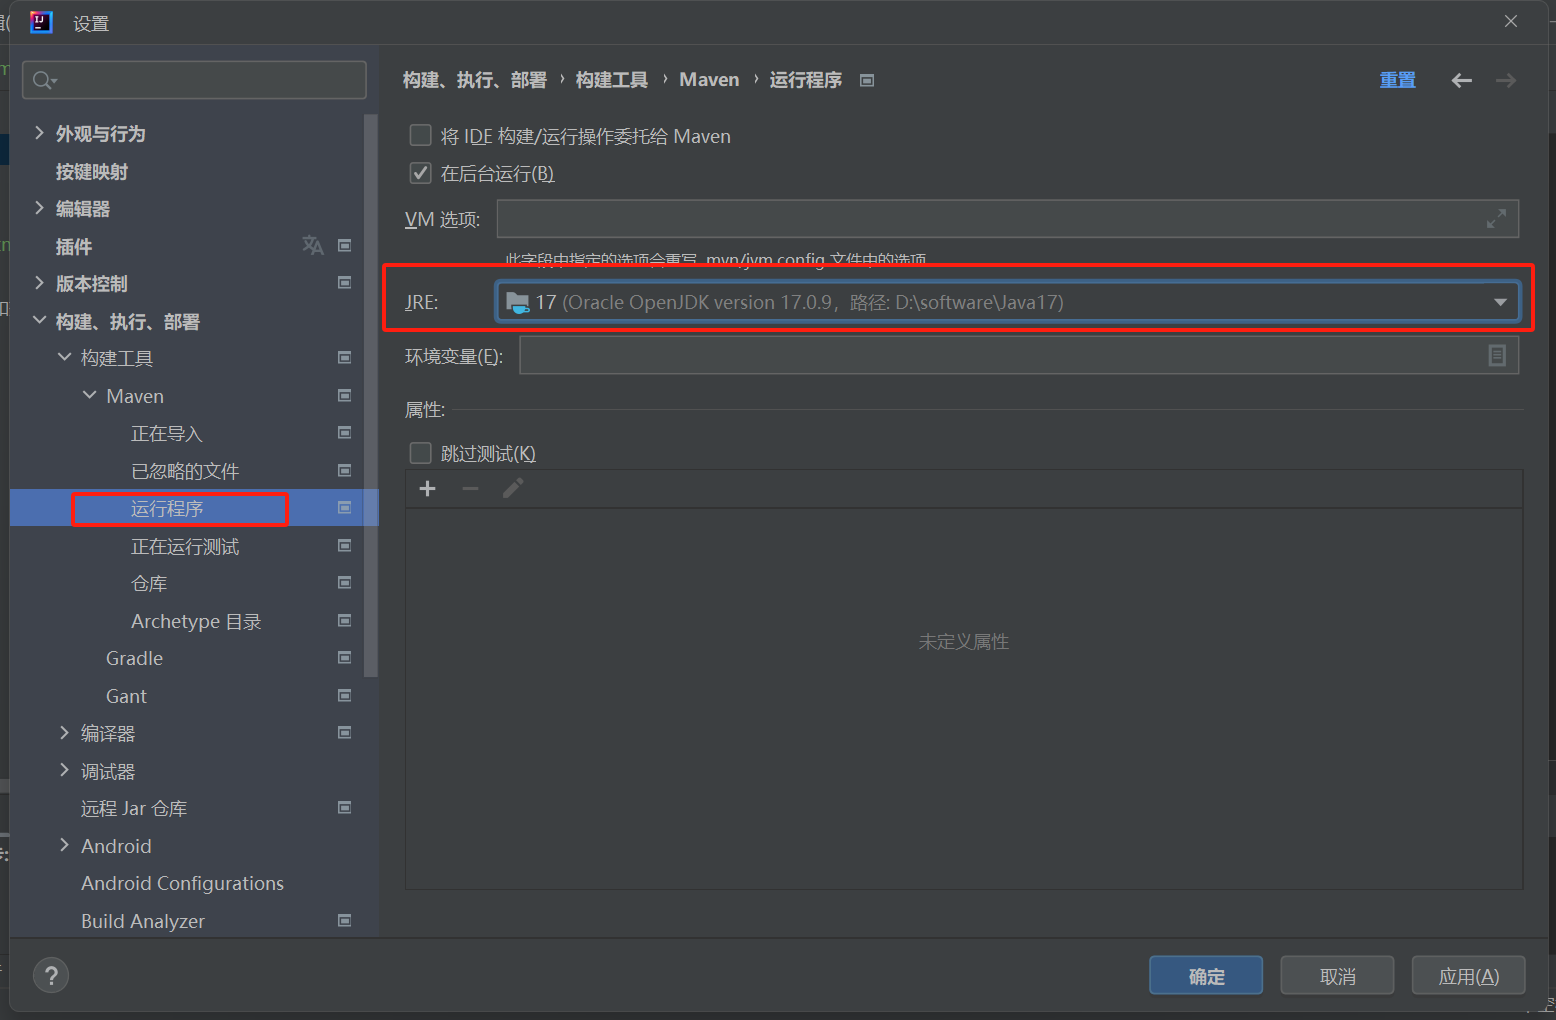Click the project icon in Maven row
1556x1020 pixels.
coord(345,396)
